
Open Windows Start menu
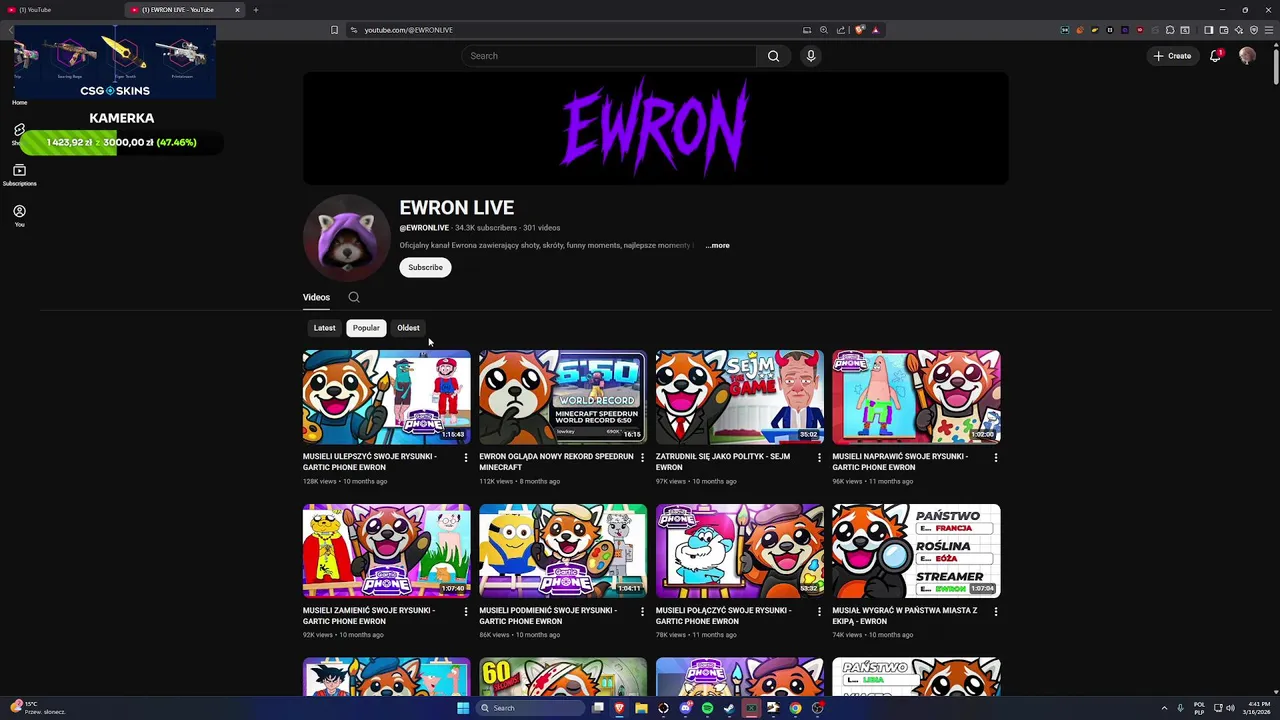pos(463,708)
